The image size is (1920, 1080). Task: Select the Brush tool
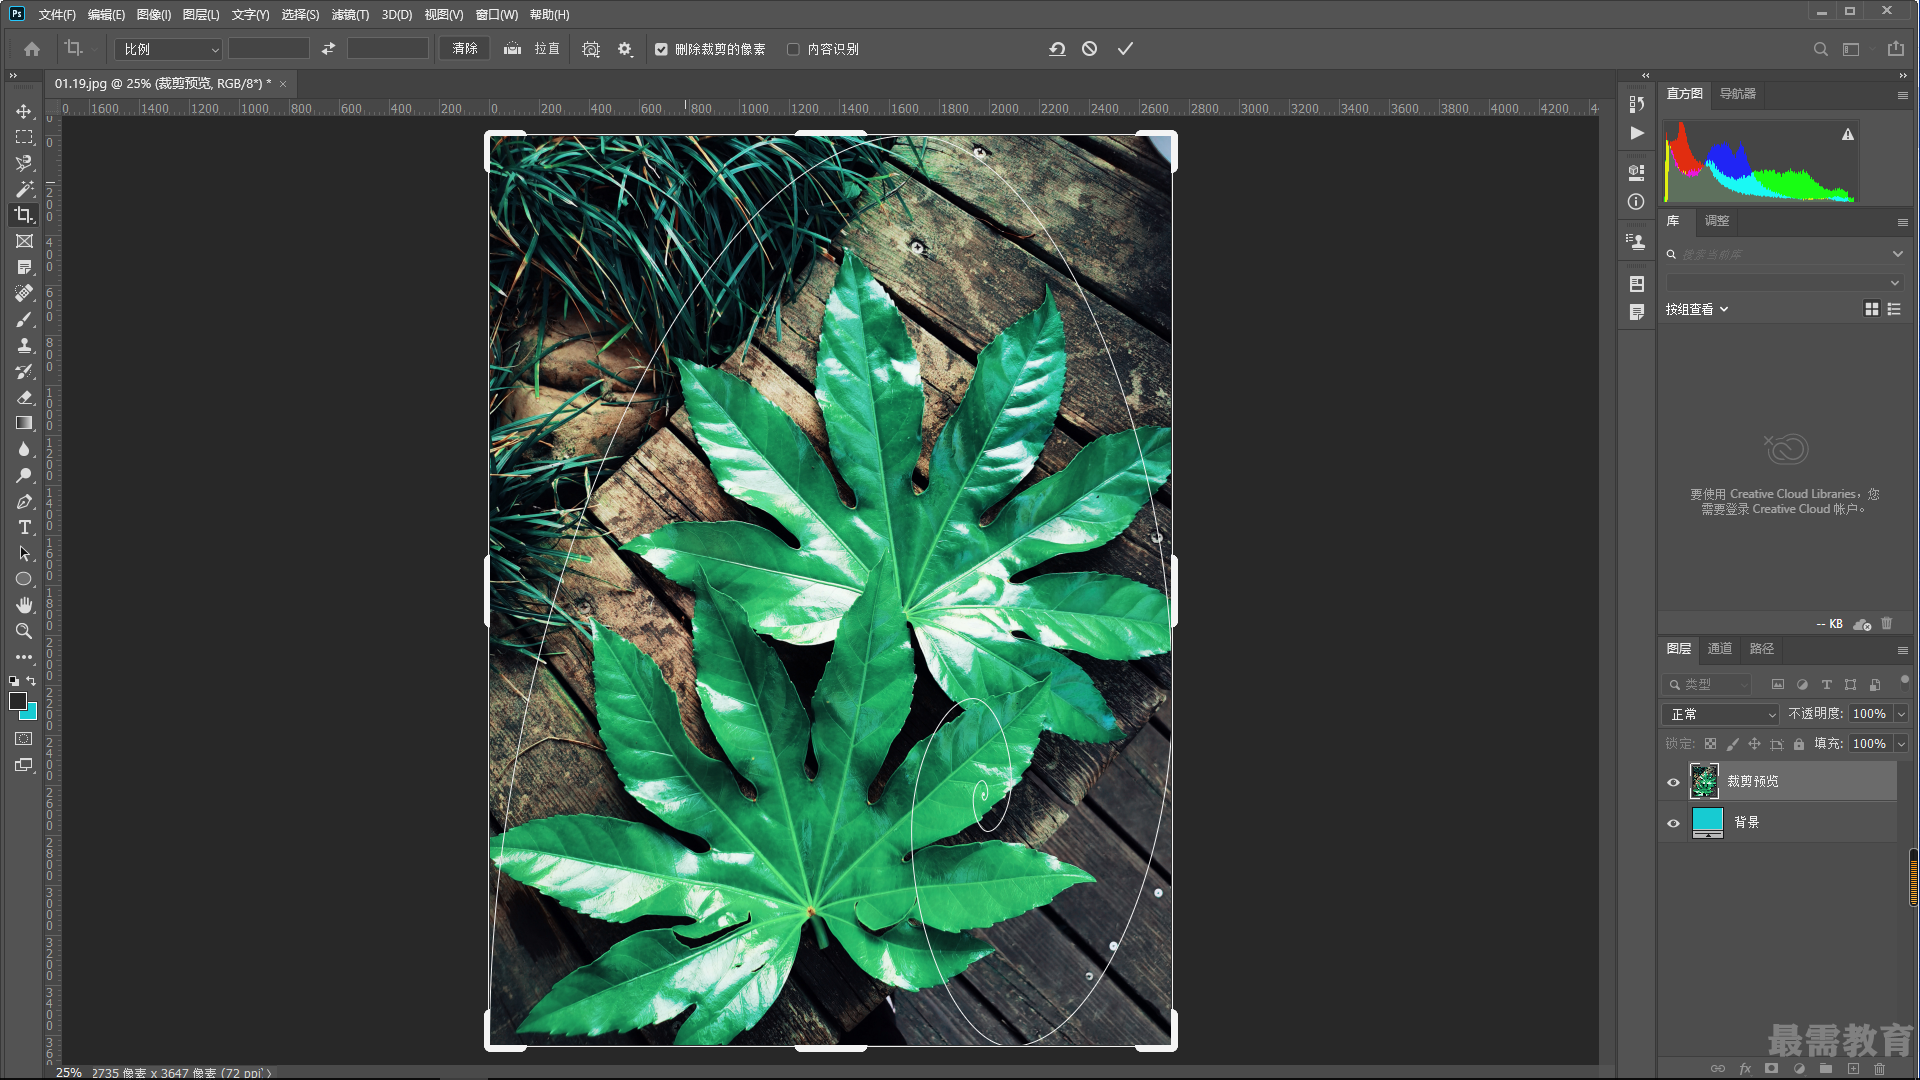(x=24, y=319)
